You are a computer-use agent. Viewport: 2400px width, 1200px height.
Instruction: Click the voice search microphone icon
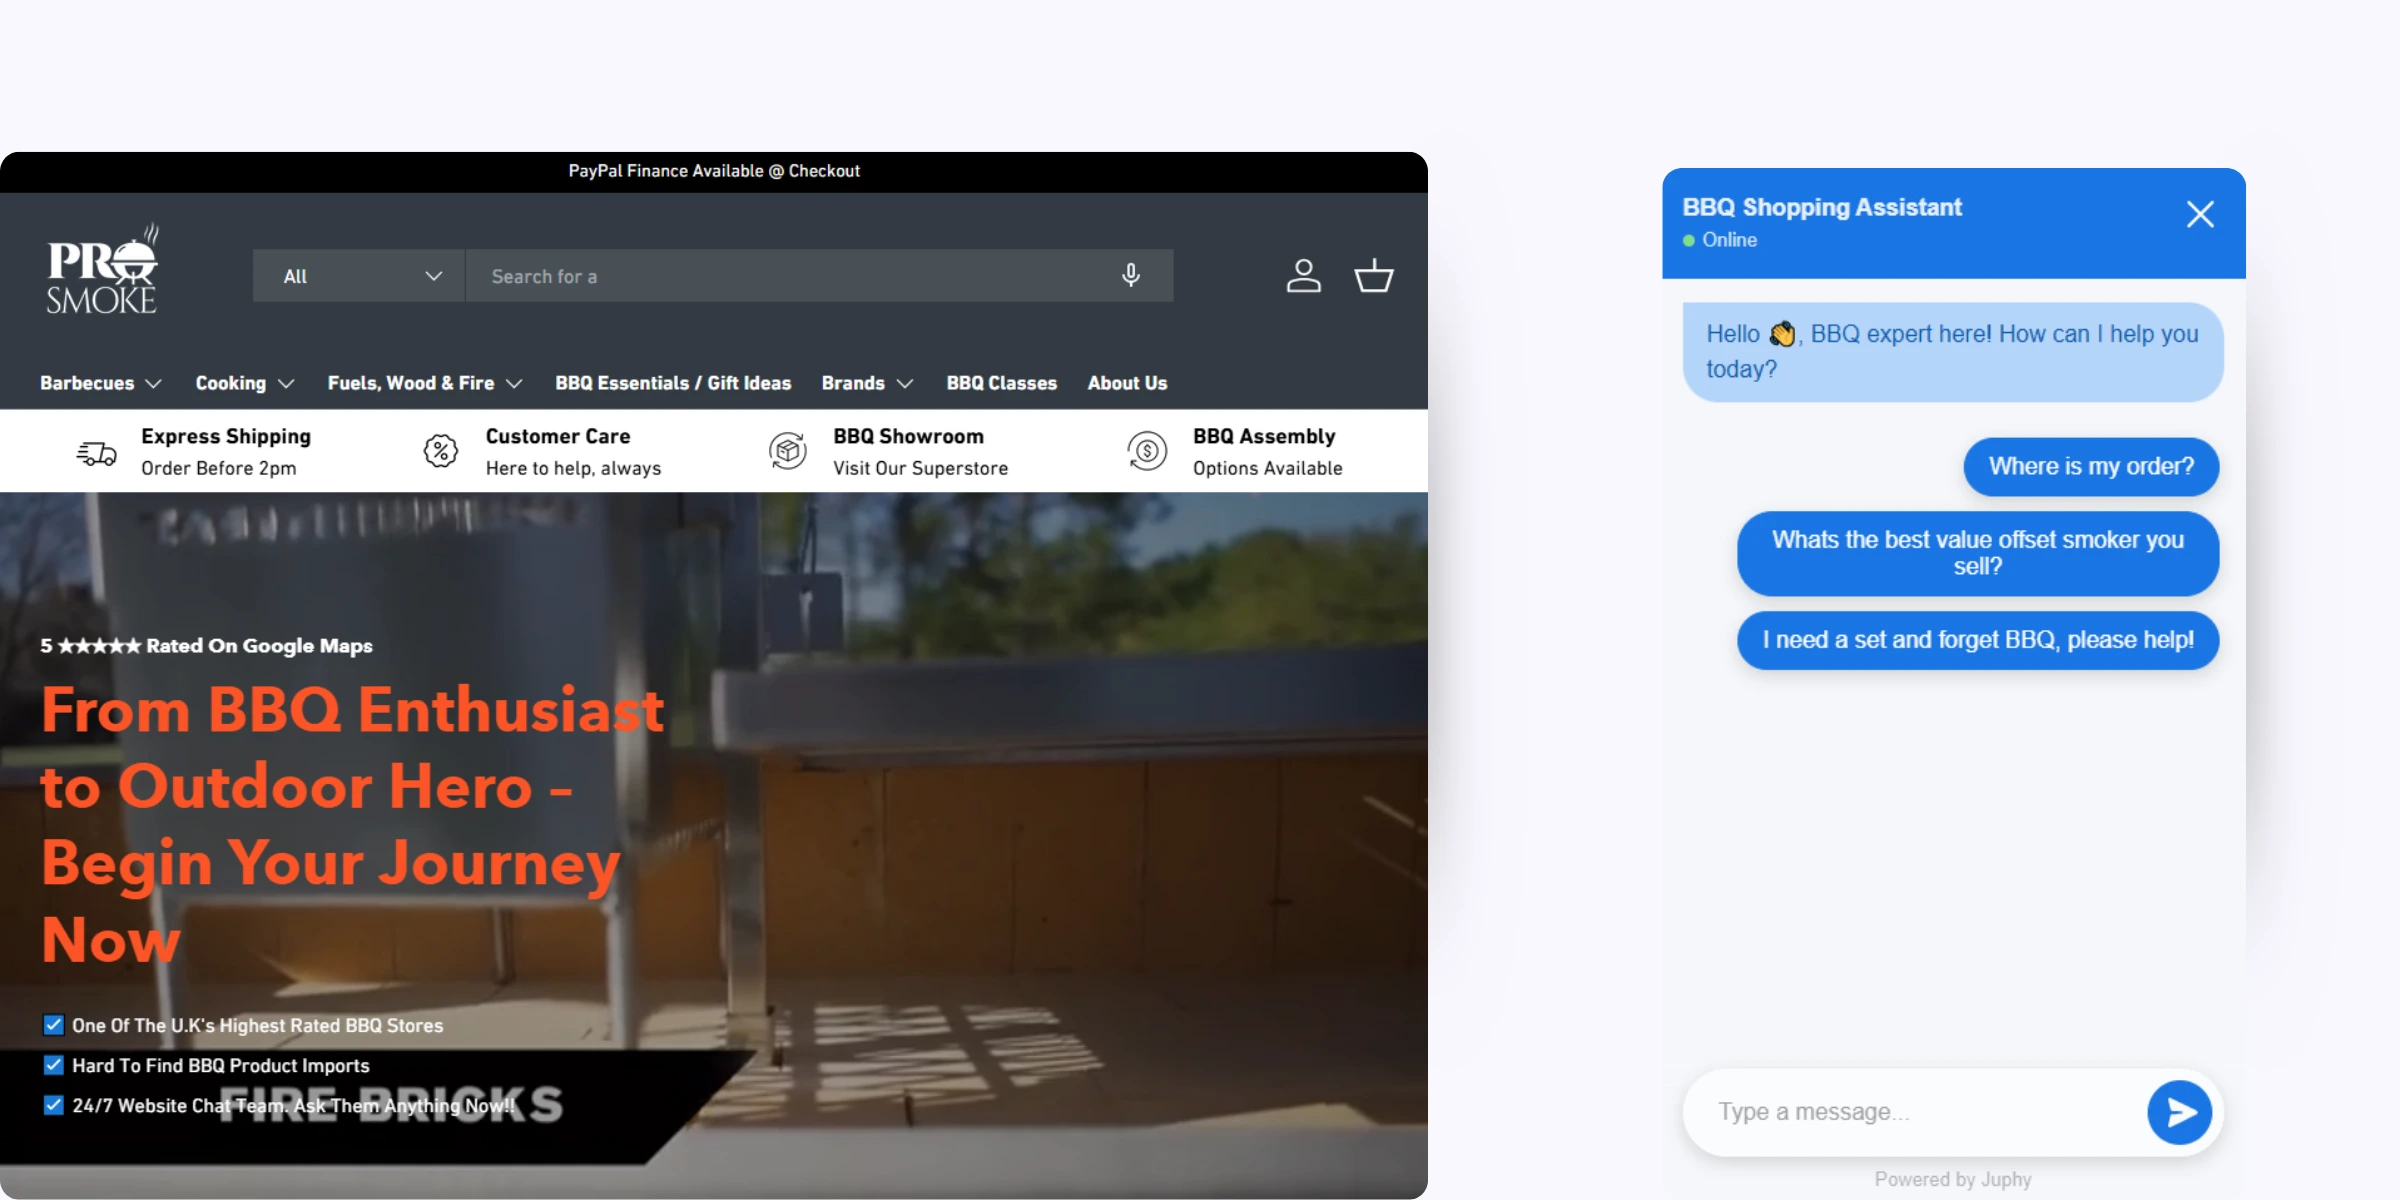[1130, 275]
